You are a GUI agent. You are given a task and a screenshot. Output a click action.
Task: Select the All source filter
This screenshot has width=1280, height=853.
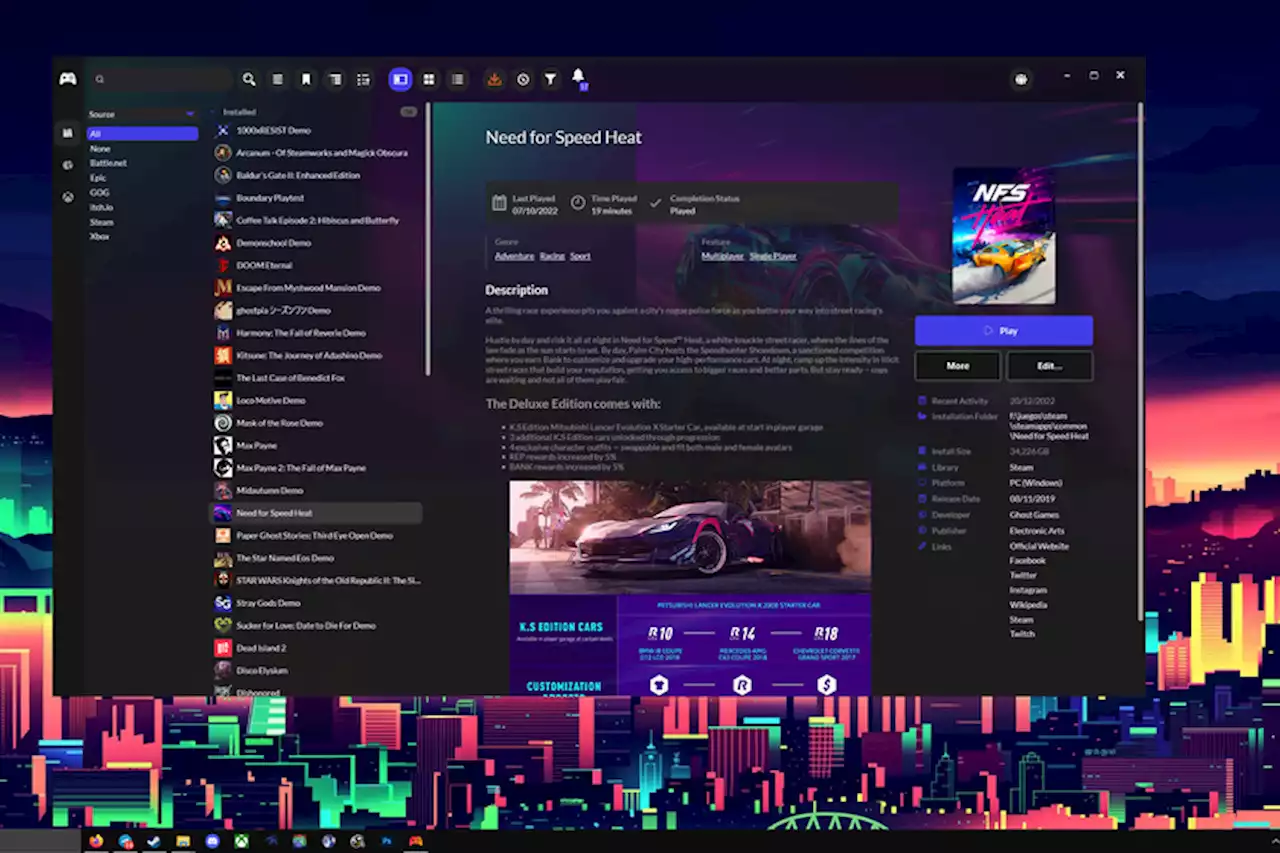point(142,133)
